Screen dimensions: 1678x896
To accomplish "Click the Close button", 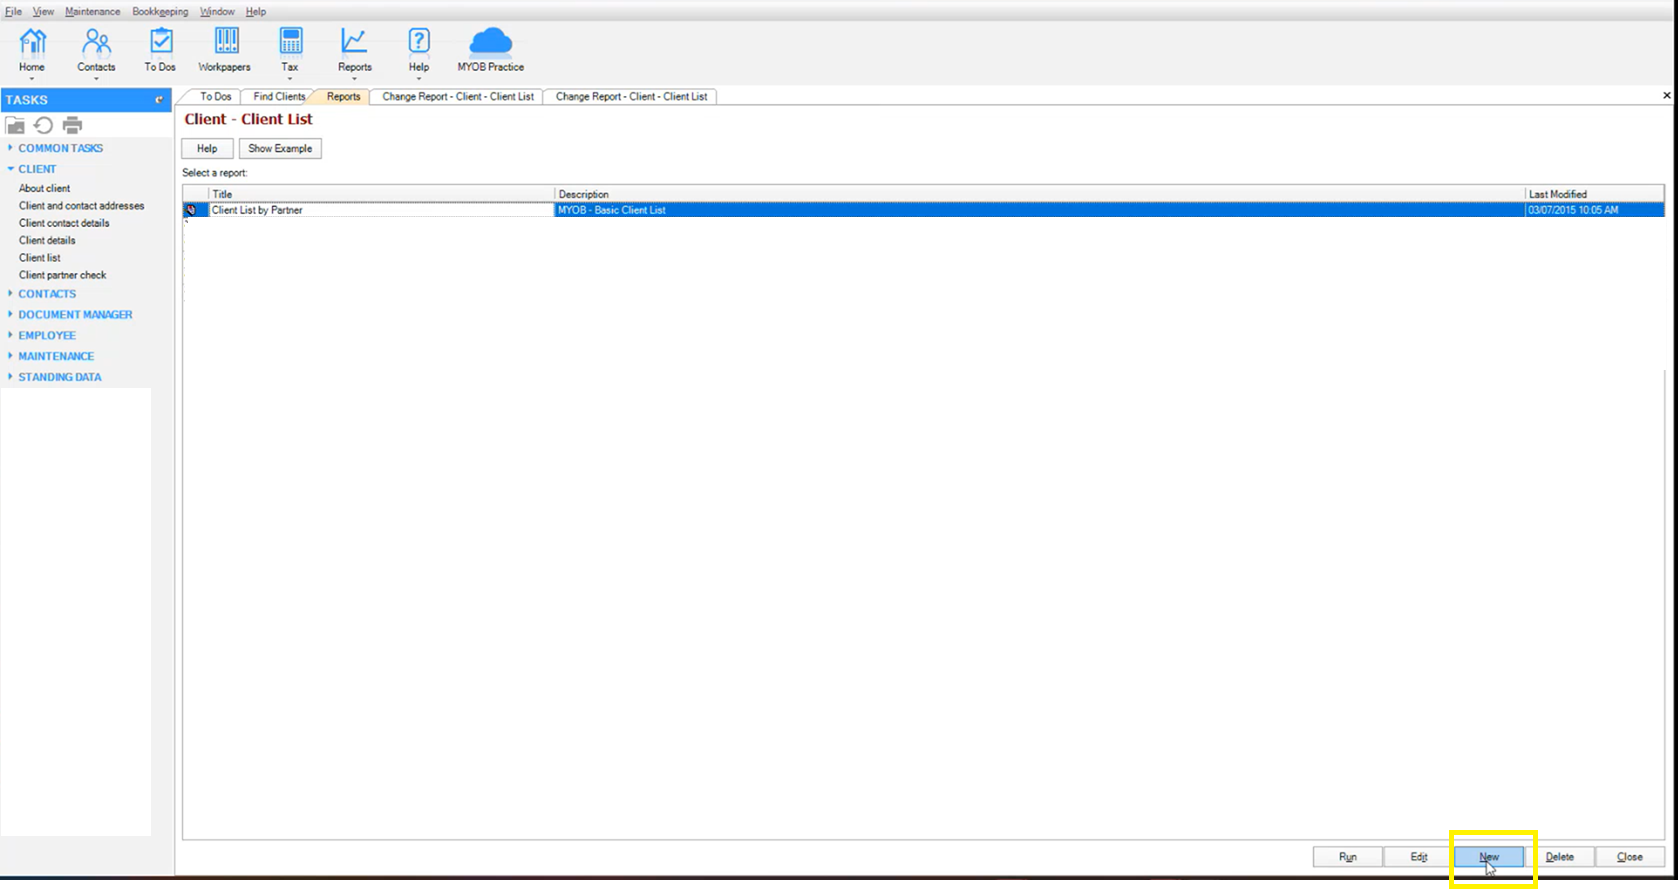I will (x=1630, y=857).
